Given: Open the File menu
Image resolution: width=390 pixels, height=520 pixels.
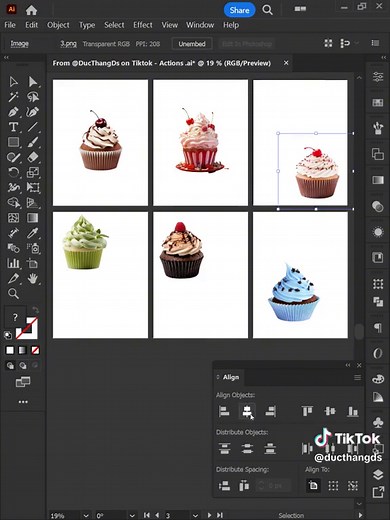Looking at the screenshot, I should (10, 25).
